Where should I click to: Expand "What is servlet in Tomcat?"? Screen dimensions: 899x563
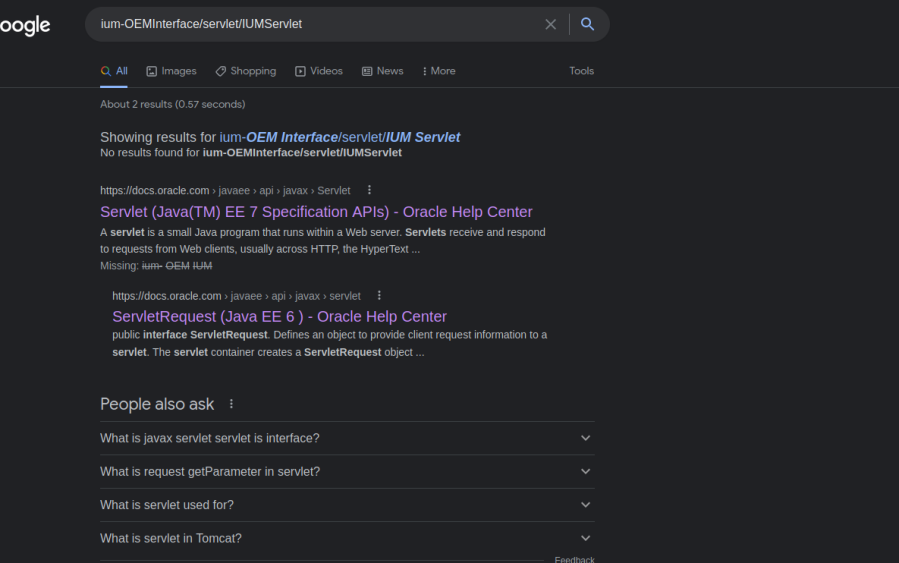[x=347, y=538]
